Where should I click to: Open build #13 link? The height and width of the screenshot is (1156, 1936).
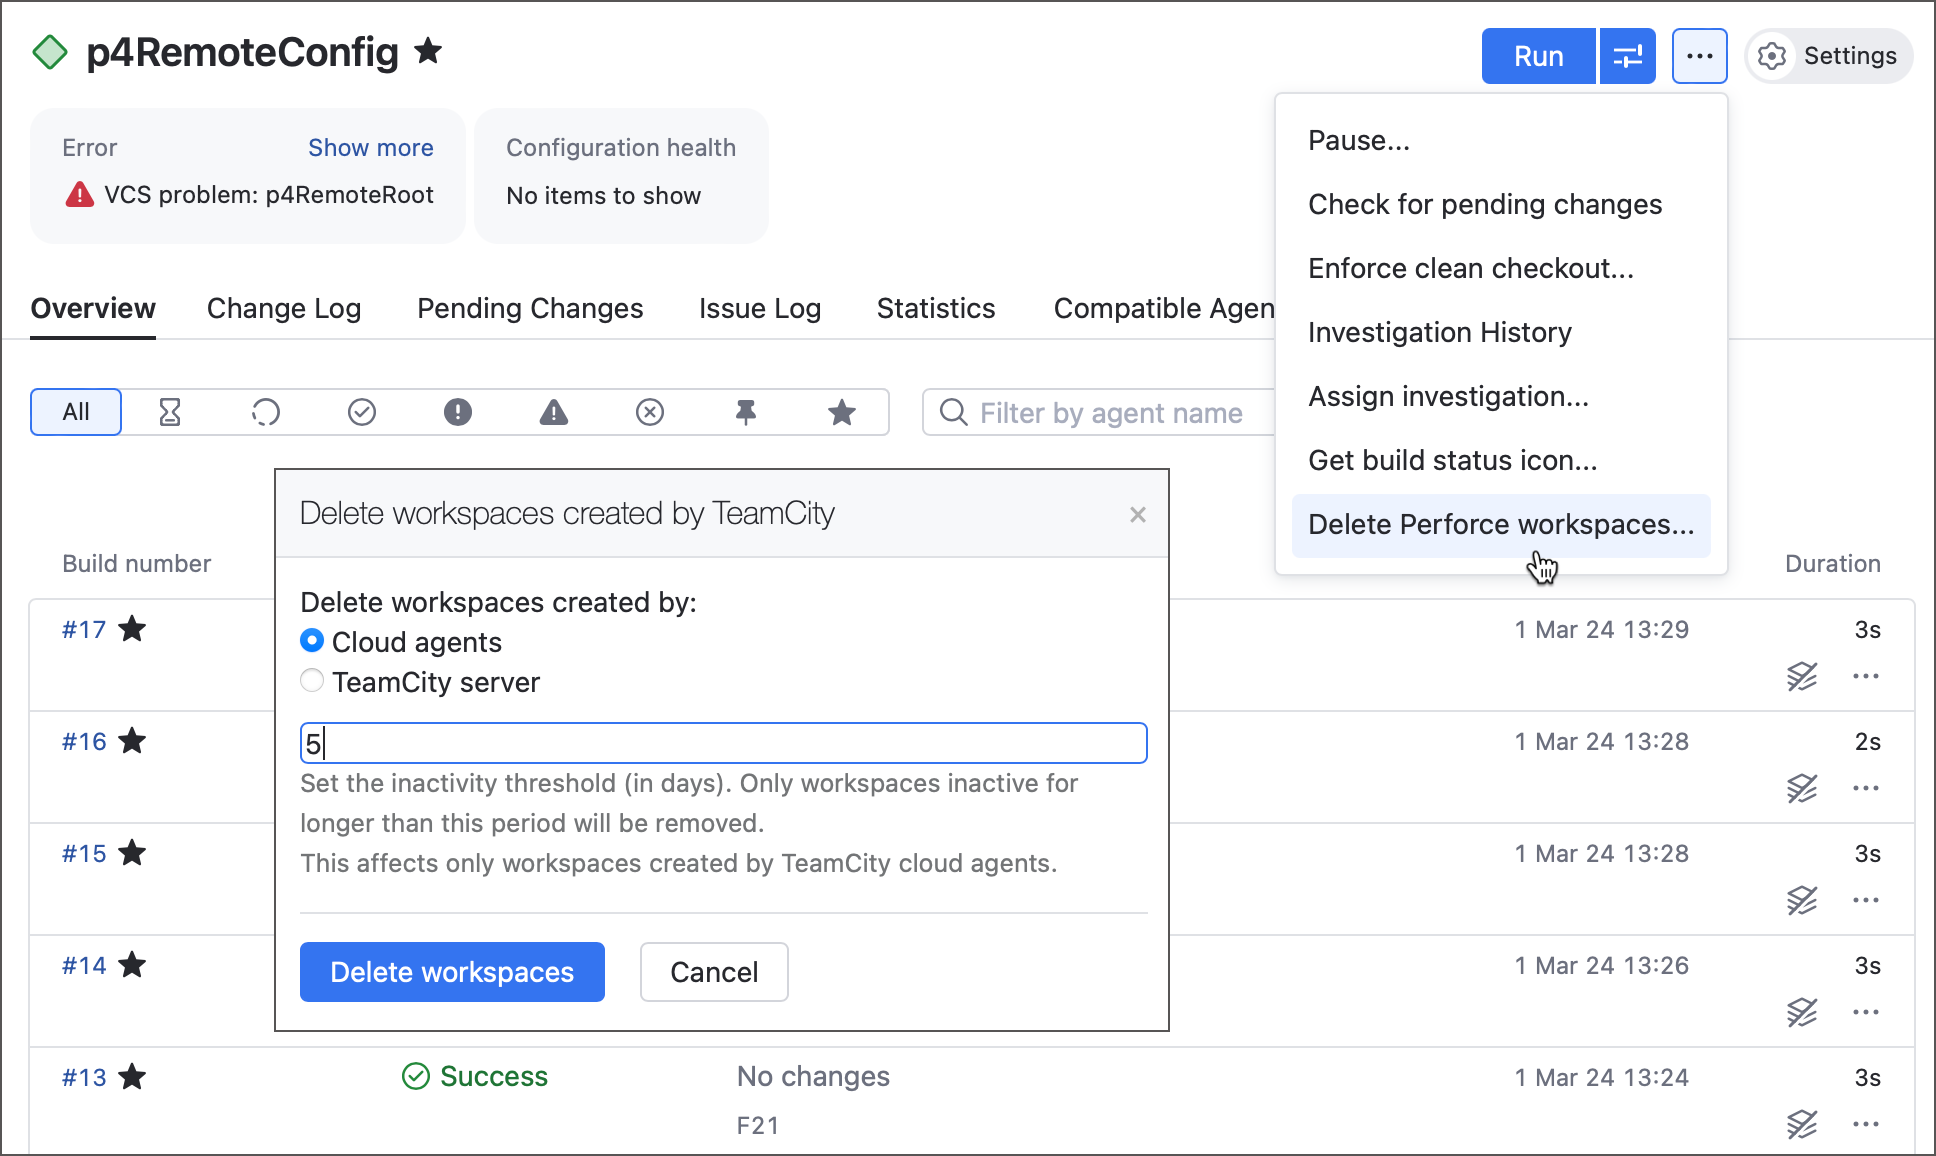[x=84, y=1077]
